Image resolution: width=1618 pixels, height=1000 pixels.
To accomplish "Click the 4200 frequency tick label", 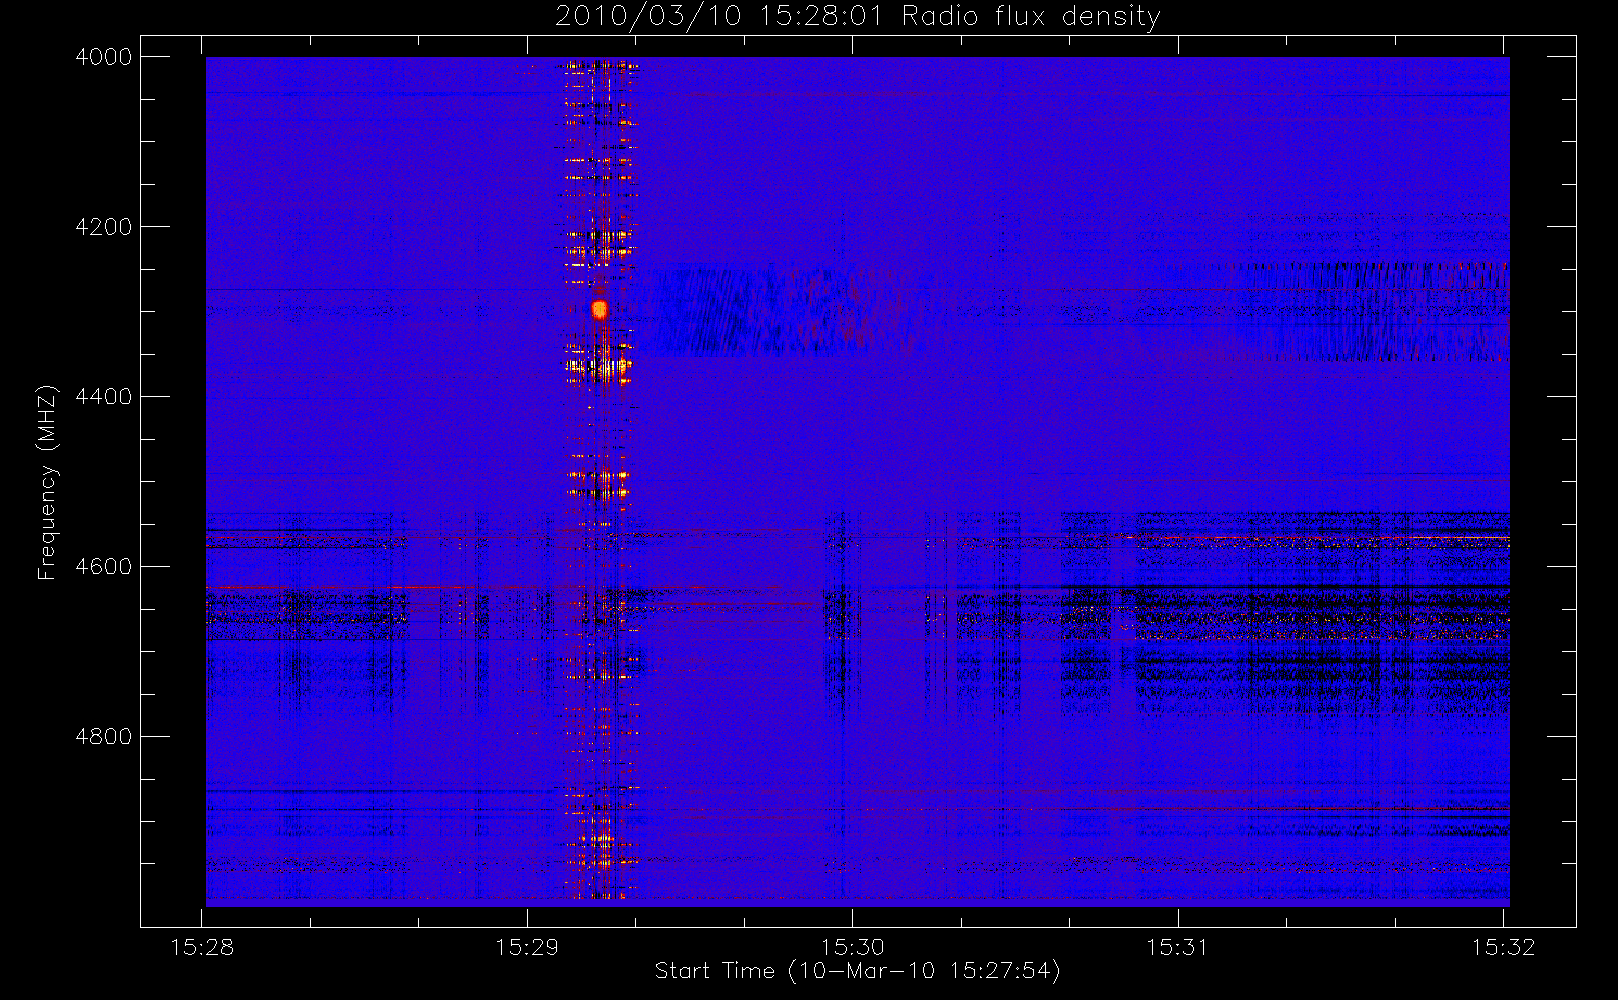I will [104, 227].
